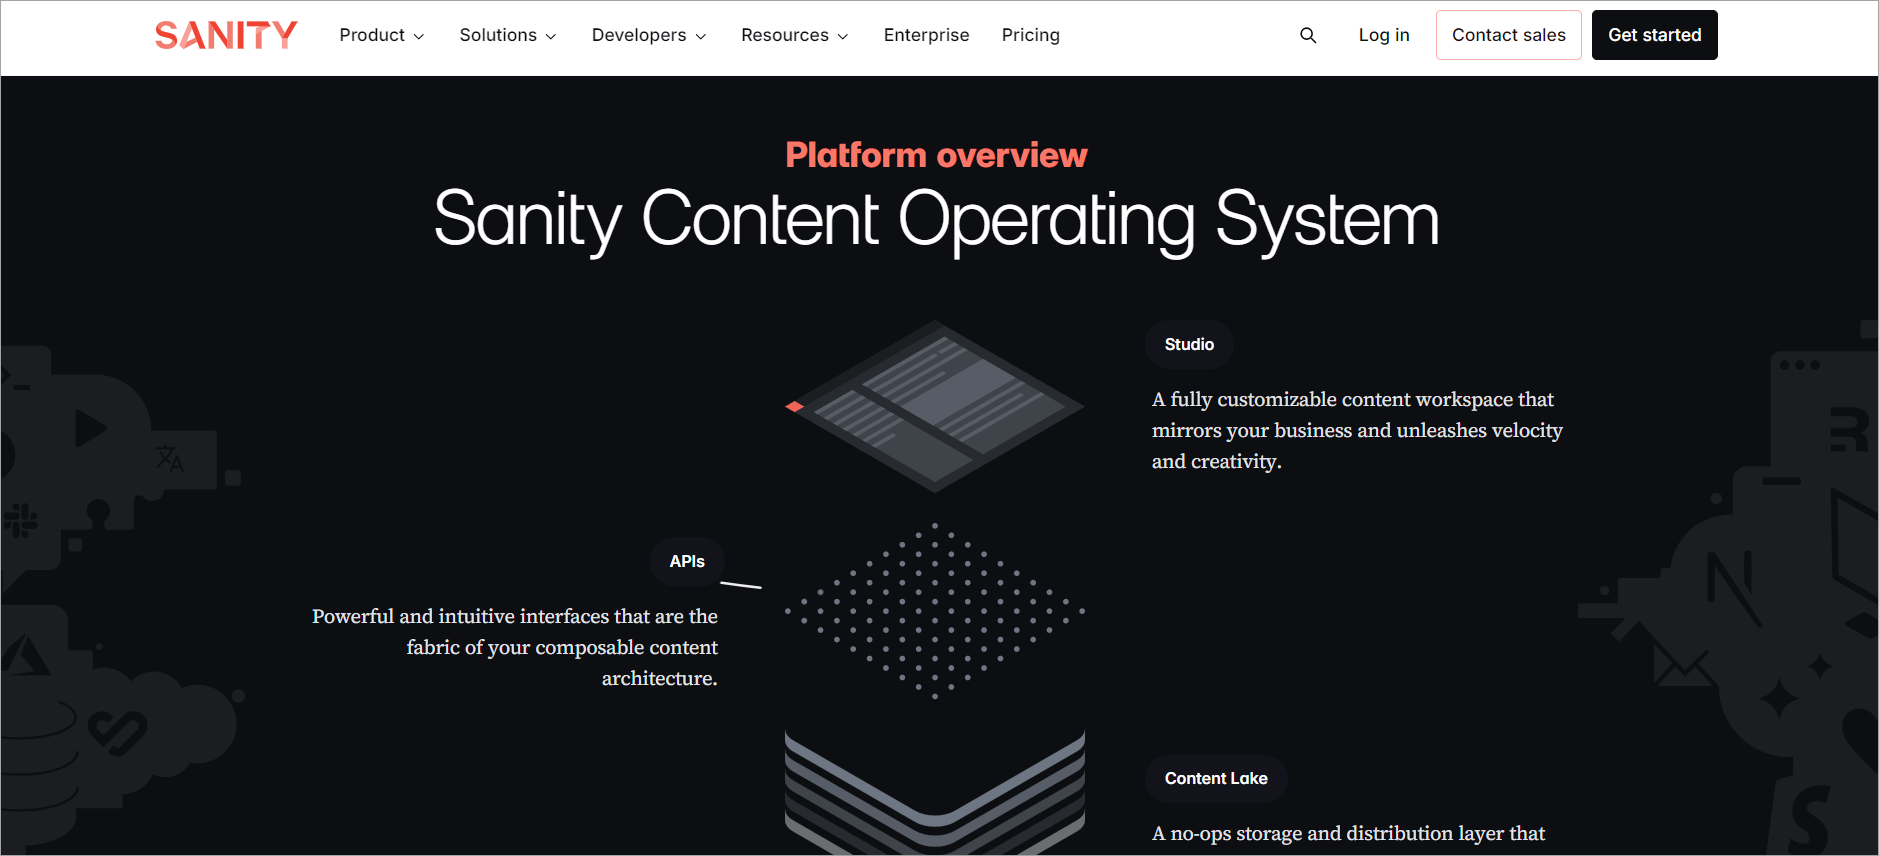Select the Studio label pill
The image size is (1879, 856).
[1189, 344]
